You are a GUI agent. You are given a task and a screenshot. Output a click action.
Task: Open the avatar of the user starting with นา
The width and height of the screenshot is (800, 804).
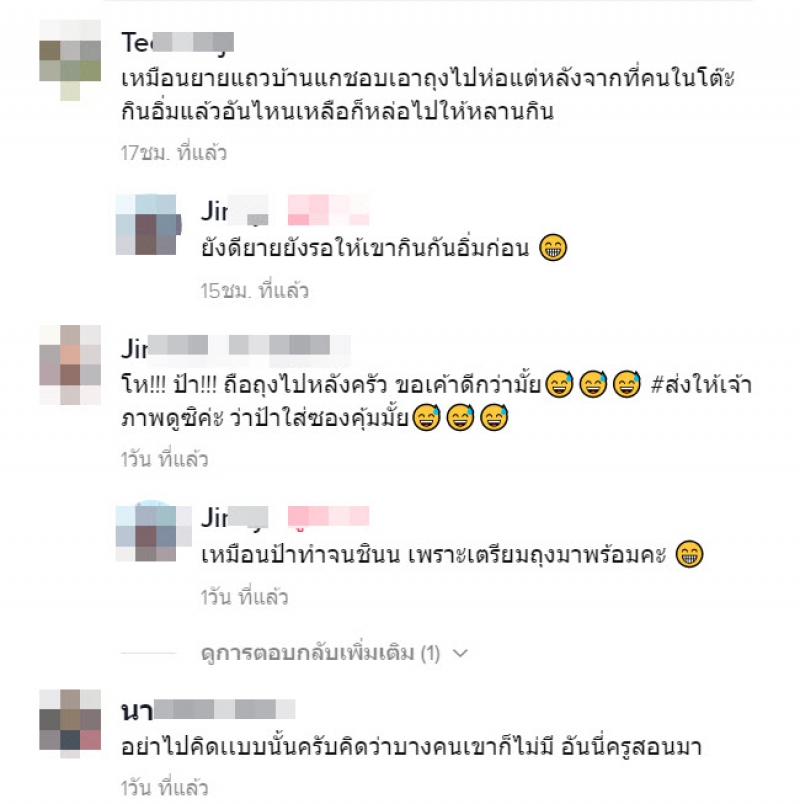[70, 724]
